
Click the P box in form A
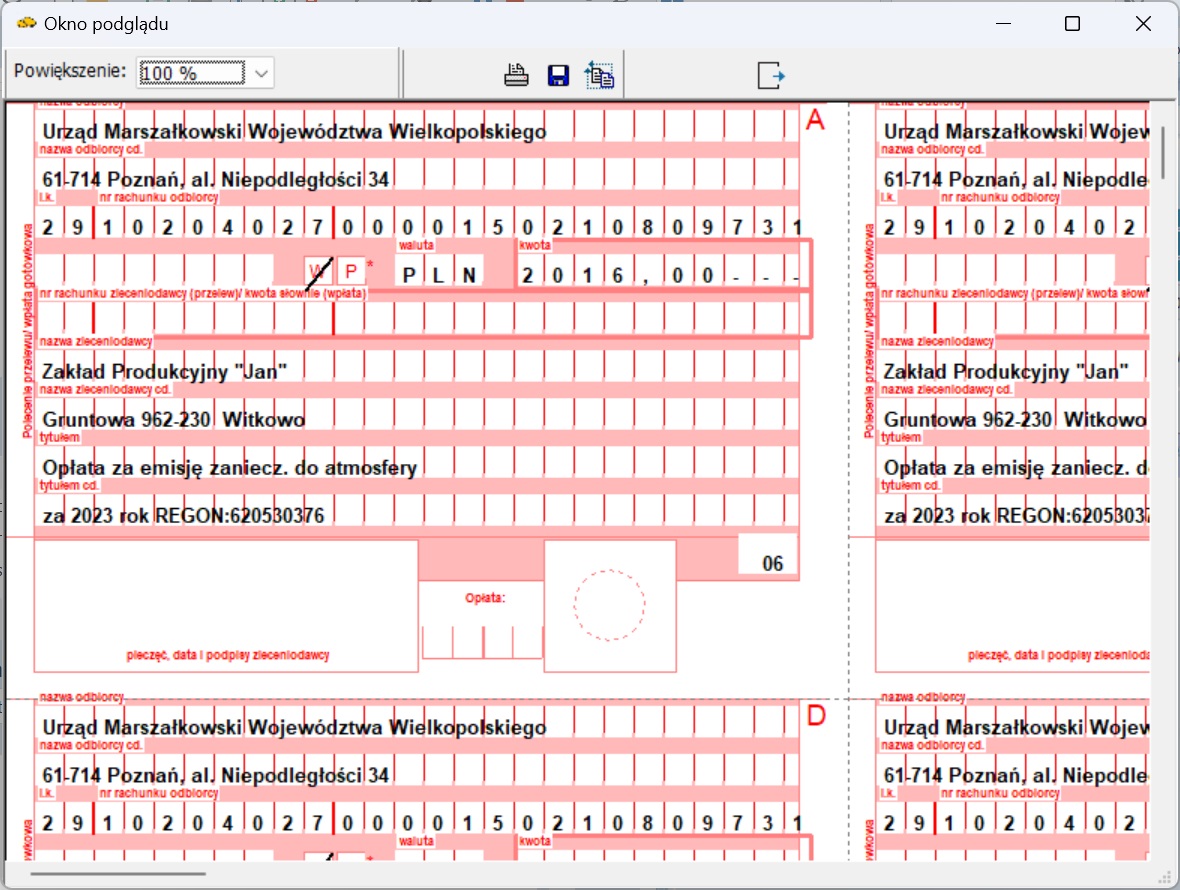click(351, 271)
